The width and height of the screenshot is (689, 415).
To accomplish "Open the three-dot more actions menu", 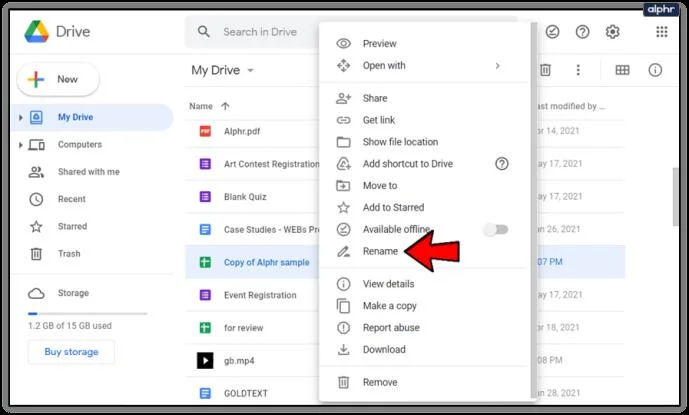I will (578, 70).
